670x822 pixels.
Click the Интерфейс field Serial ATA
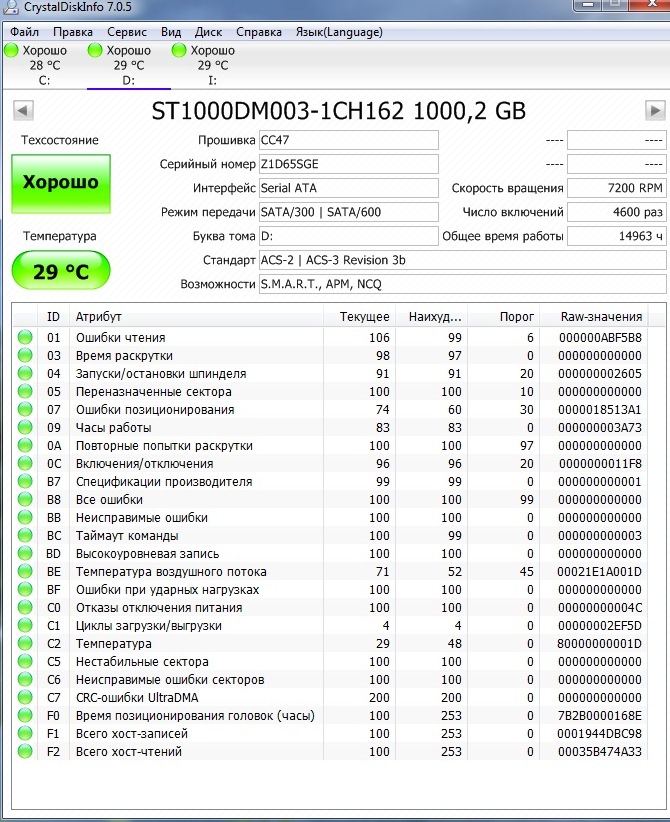tap(349, 188)
